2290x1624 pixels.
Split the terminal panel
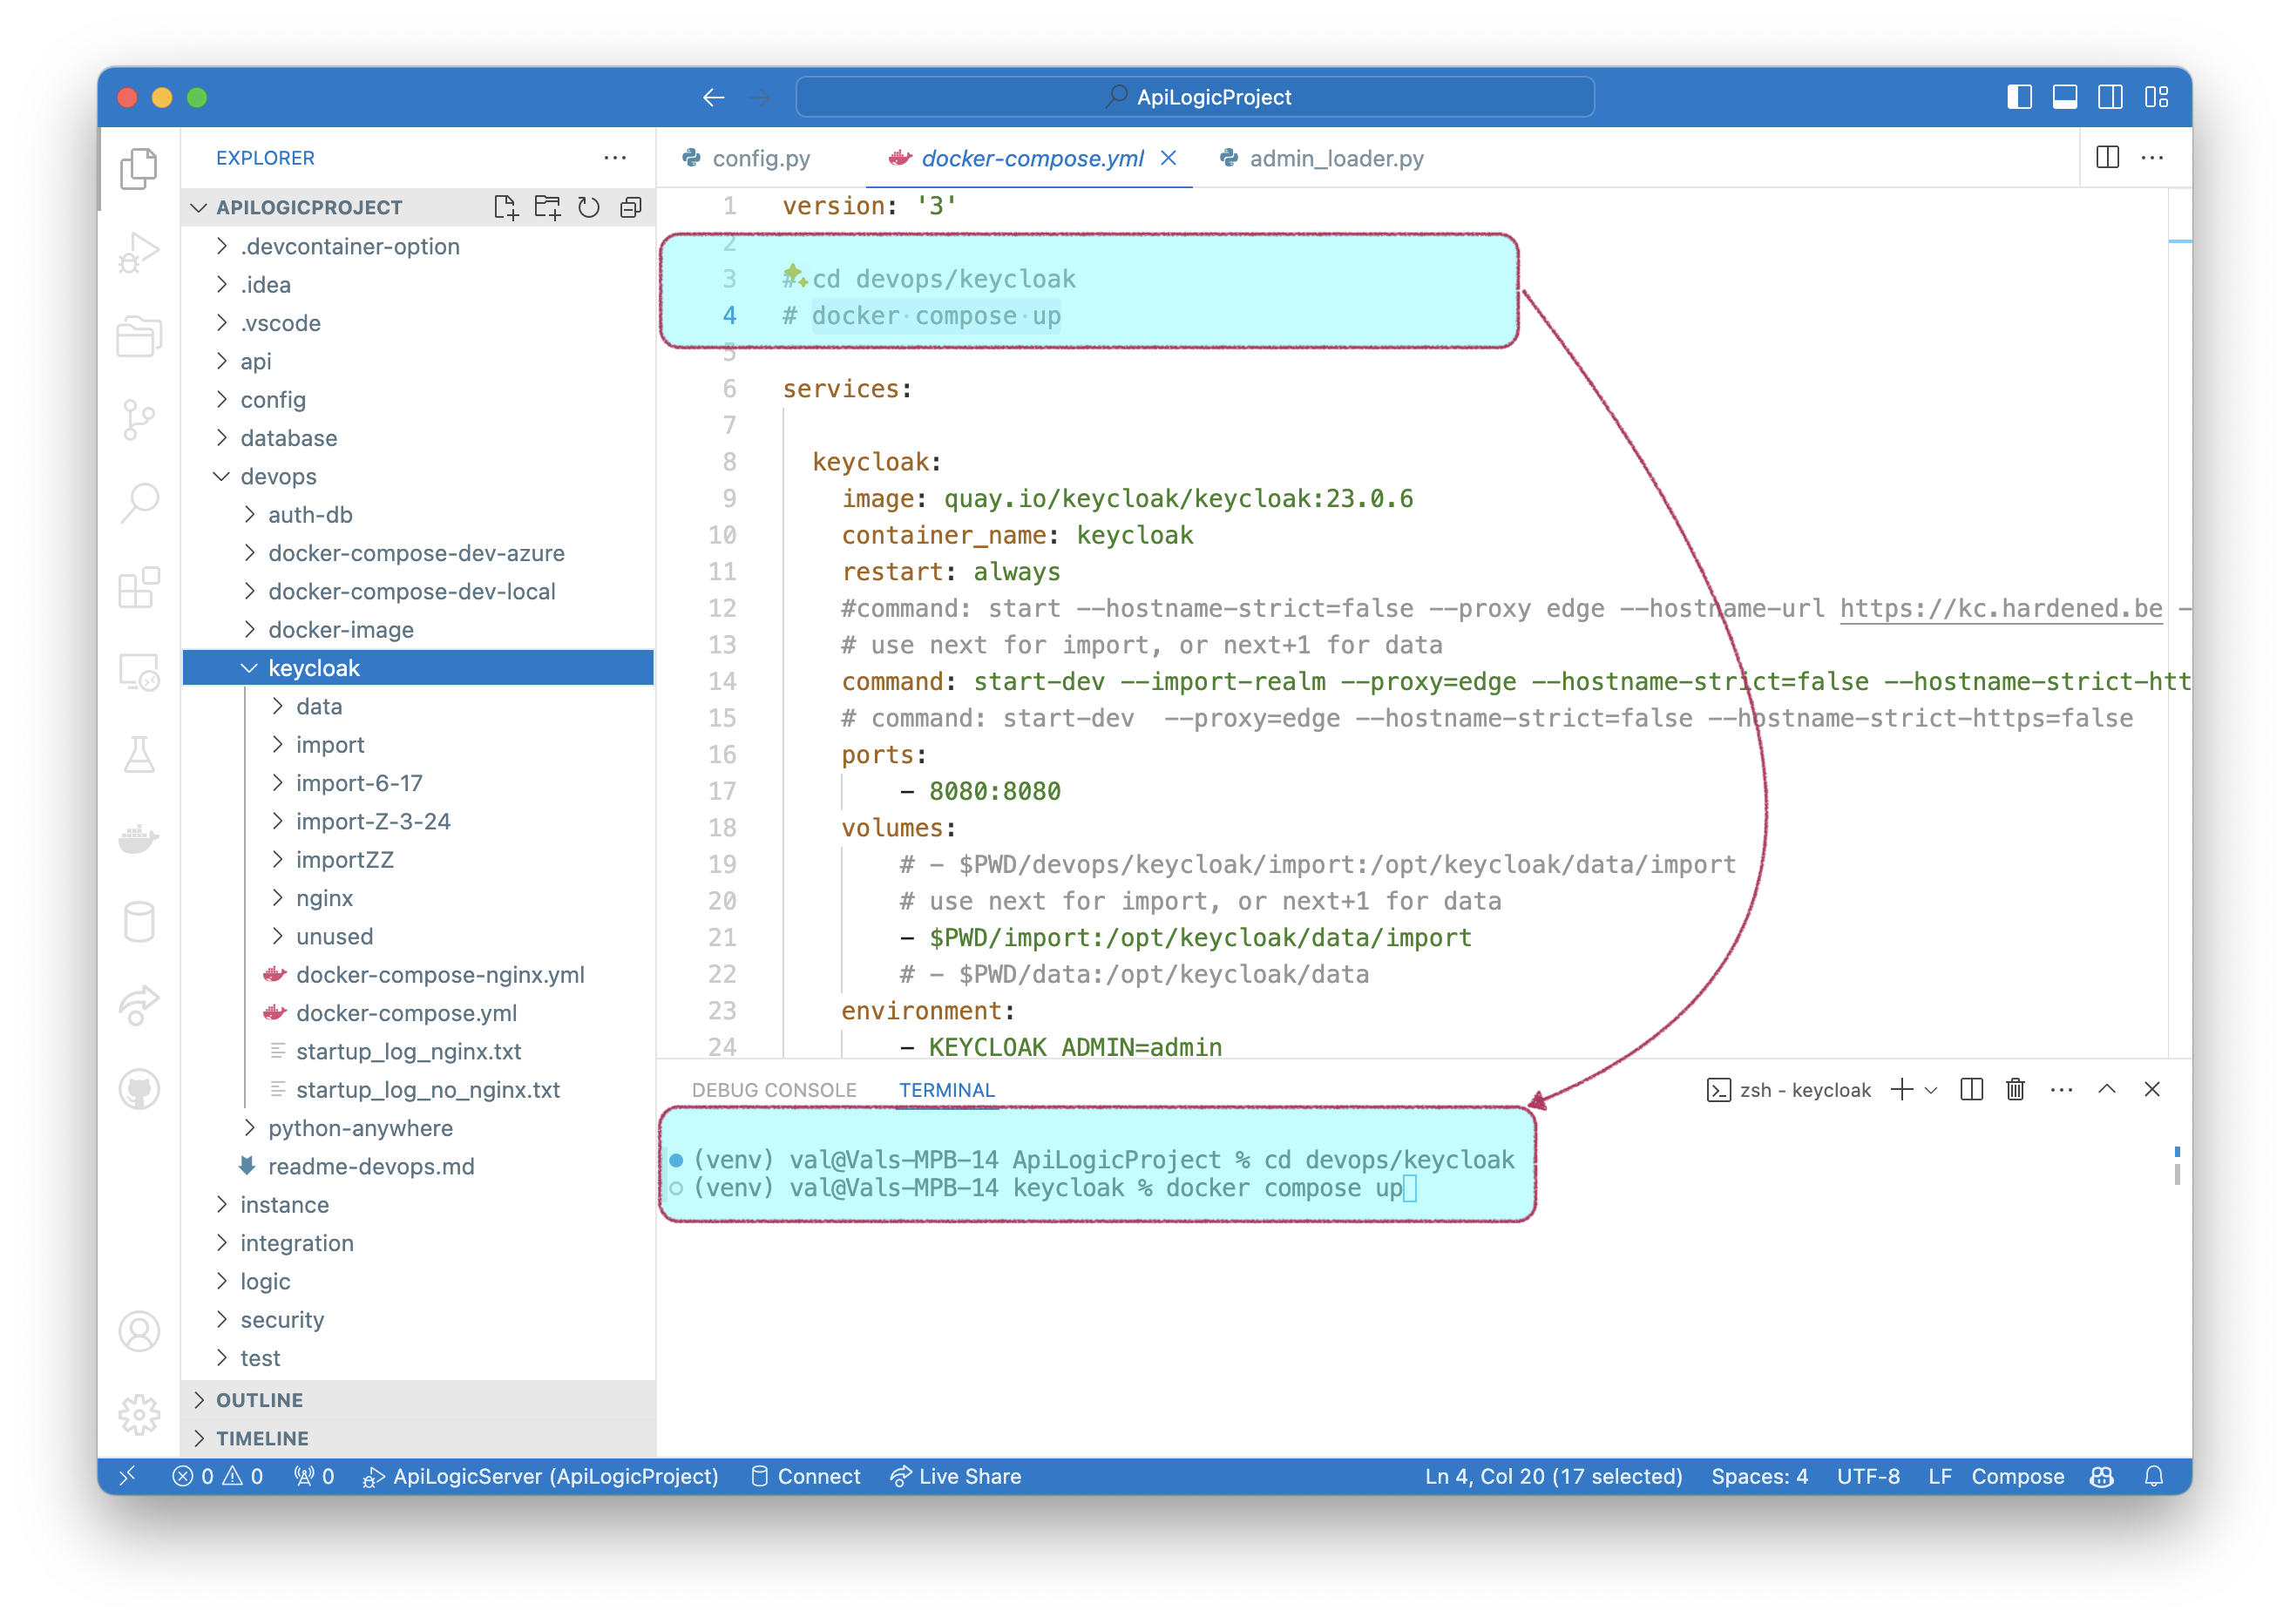pyautogui.click(x=1972, y=1089)
